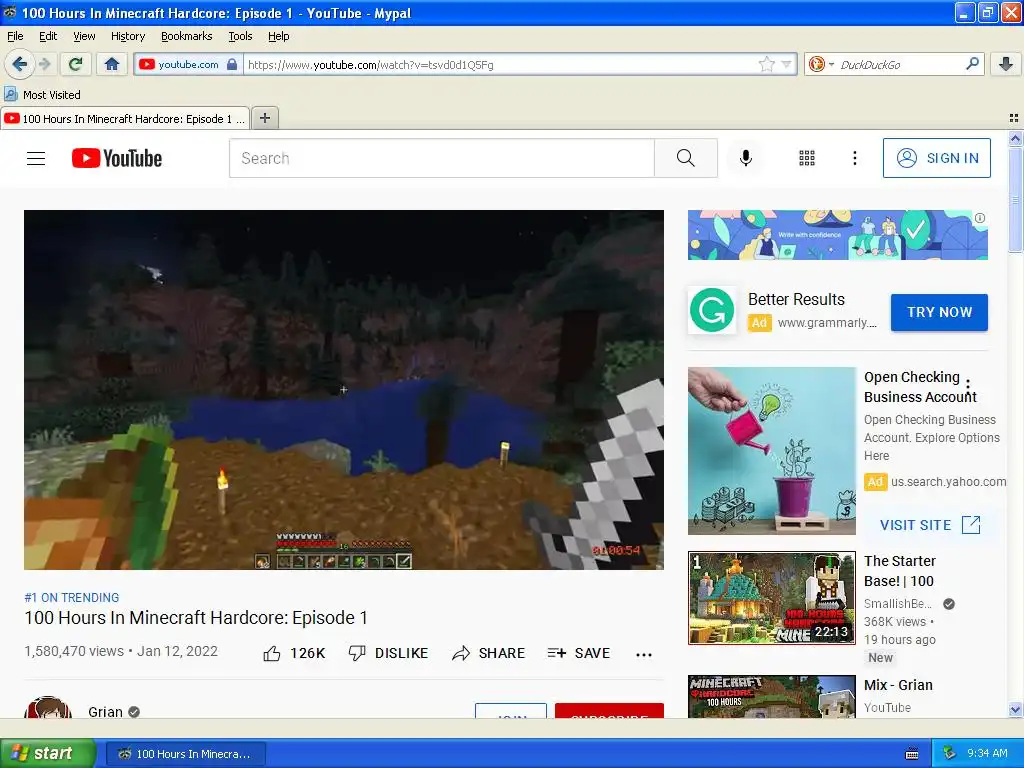Click the Grammarly banner ad image

point(837,235)
